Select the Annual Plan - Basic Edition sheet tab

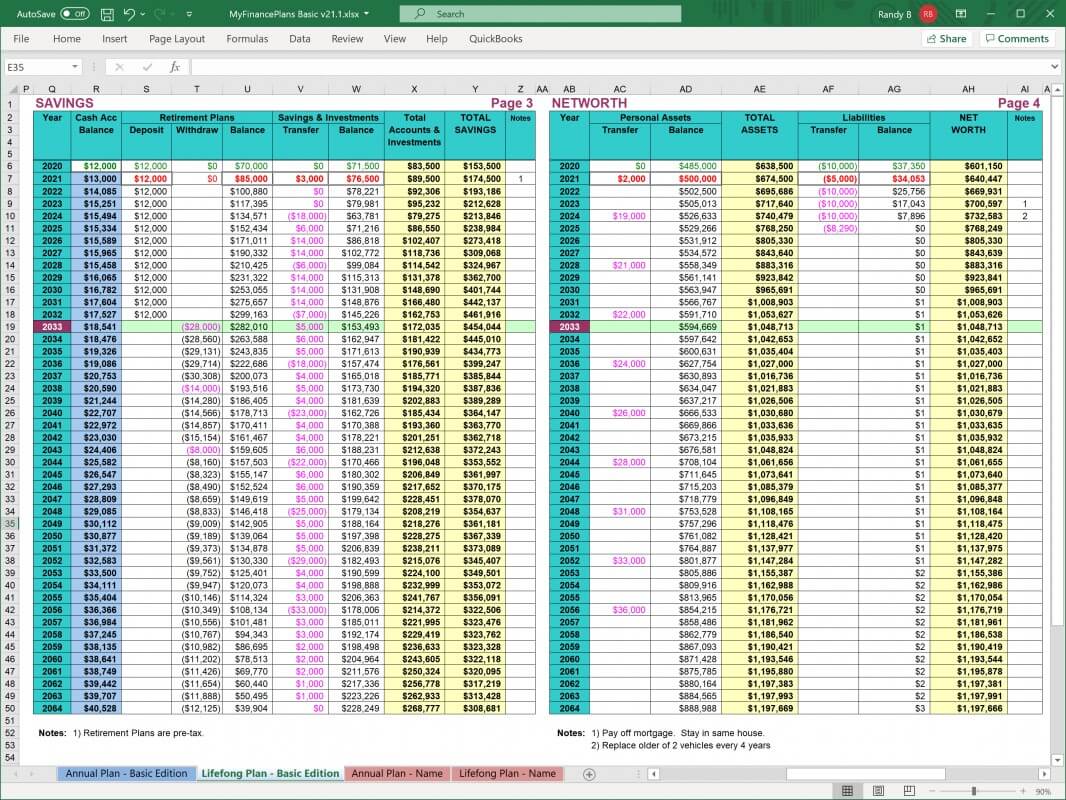click(x=127, y=773)
